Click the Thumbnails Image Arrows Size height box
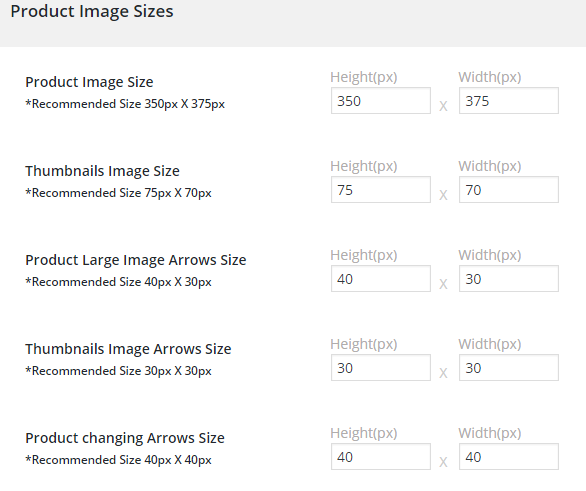 pos(380,368)
